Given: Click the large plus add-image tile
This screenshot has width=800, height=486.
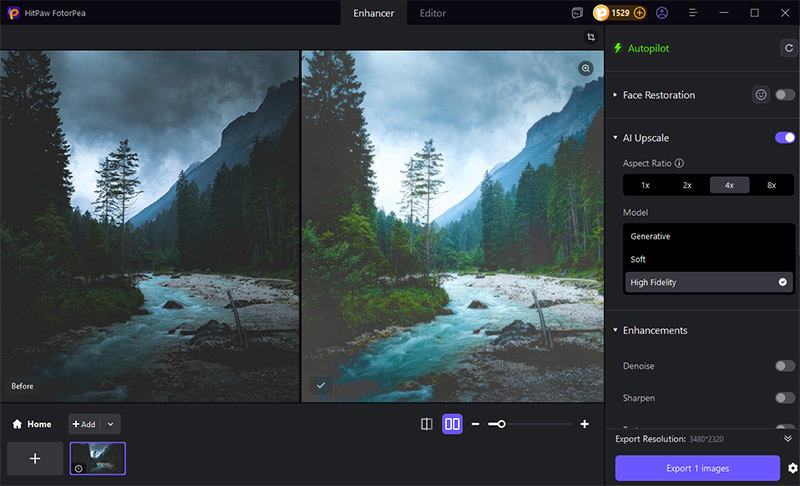Looking at the screenshot, I should [x=35, y=458].
